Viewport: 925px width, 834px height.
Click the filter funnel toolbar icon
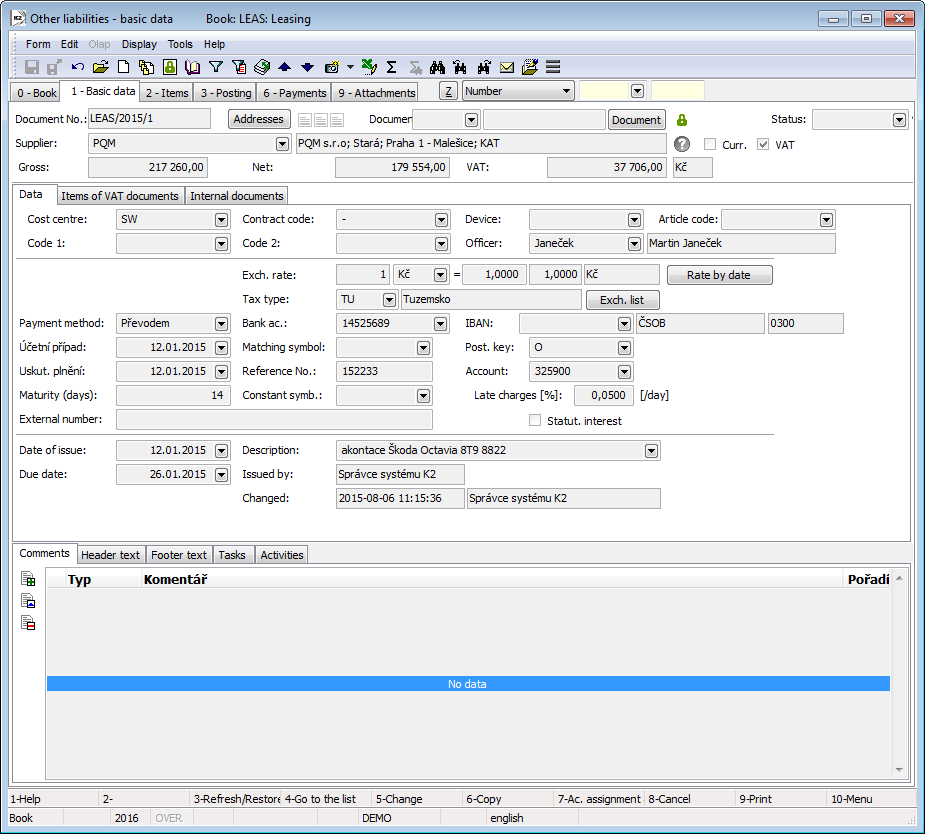click(x=216, y=67)
